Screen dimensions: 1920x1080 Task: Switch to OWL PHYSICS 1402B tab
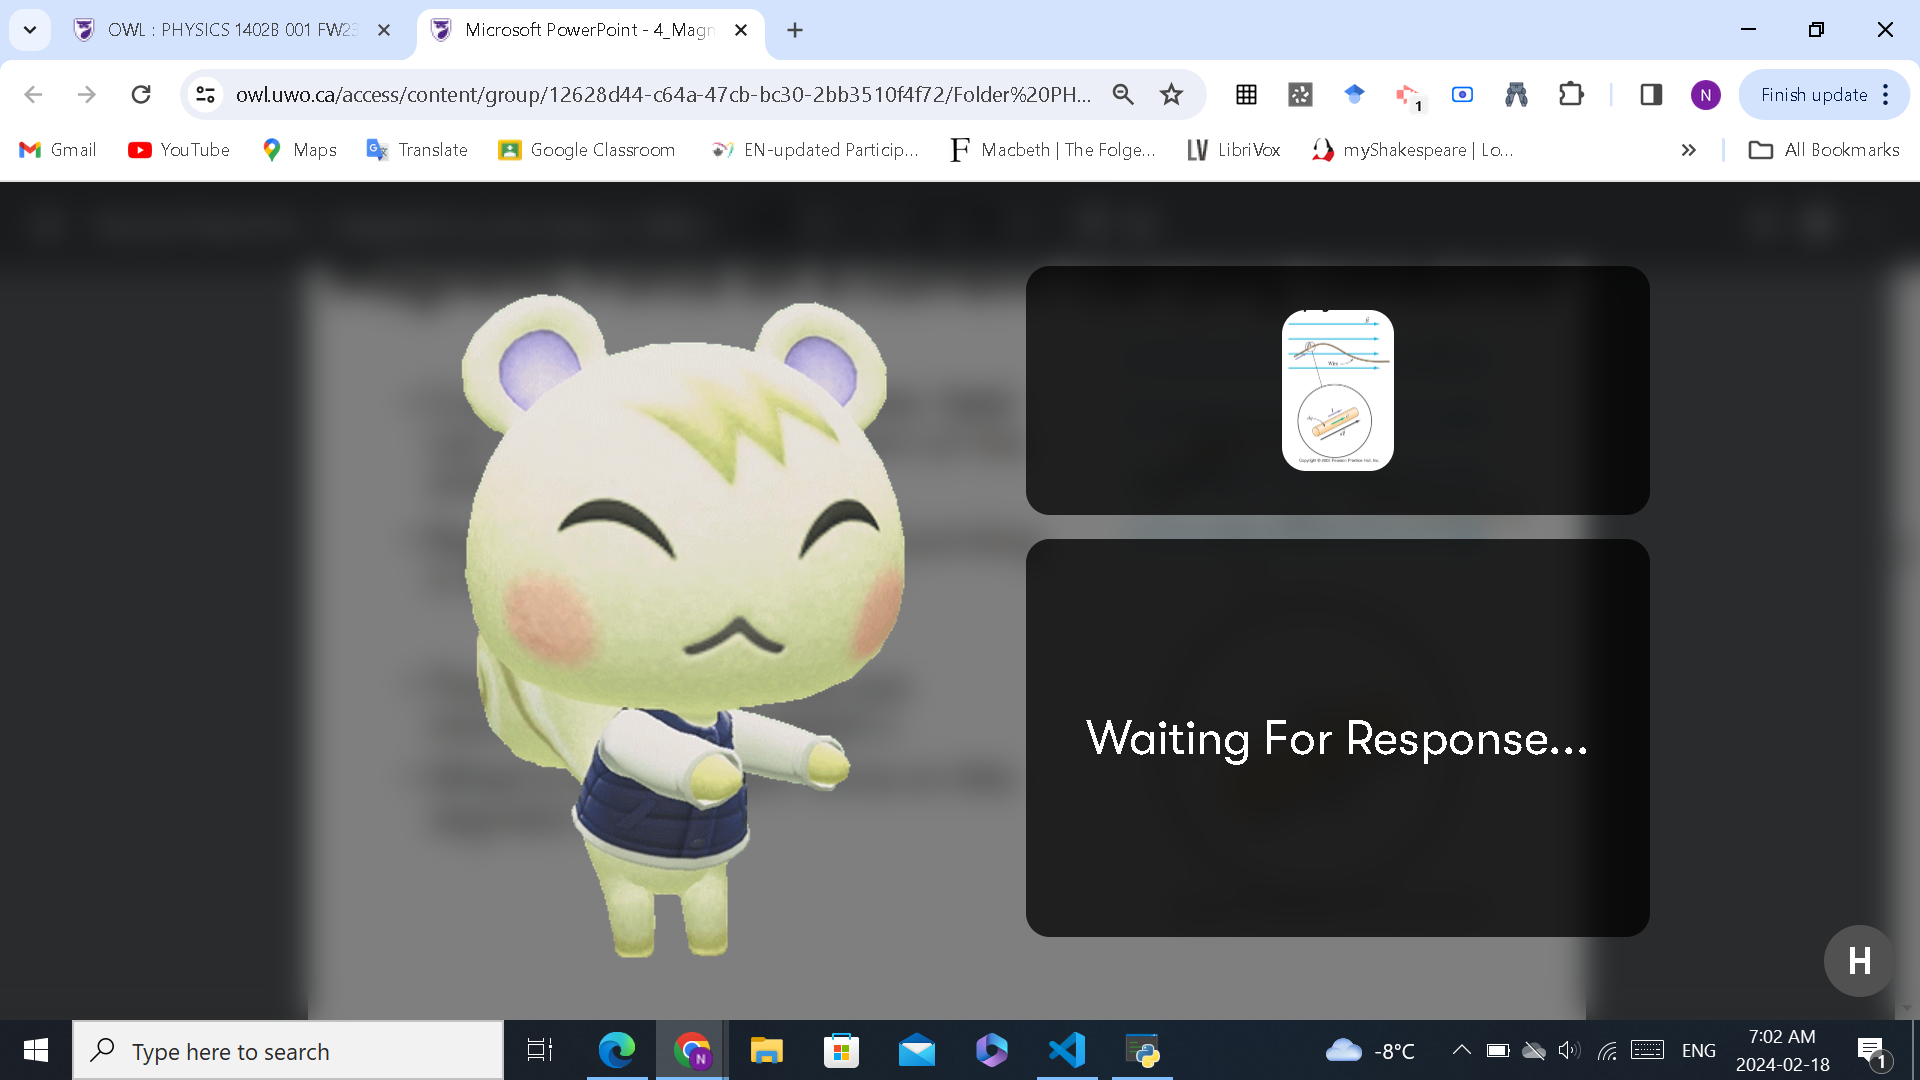230,30
